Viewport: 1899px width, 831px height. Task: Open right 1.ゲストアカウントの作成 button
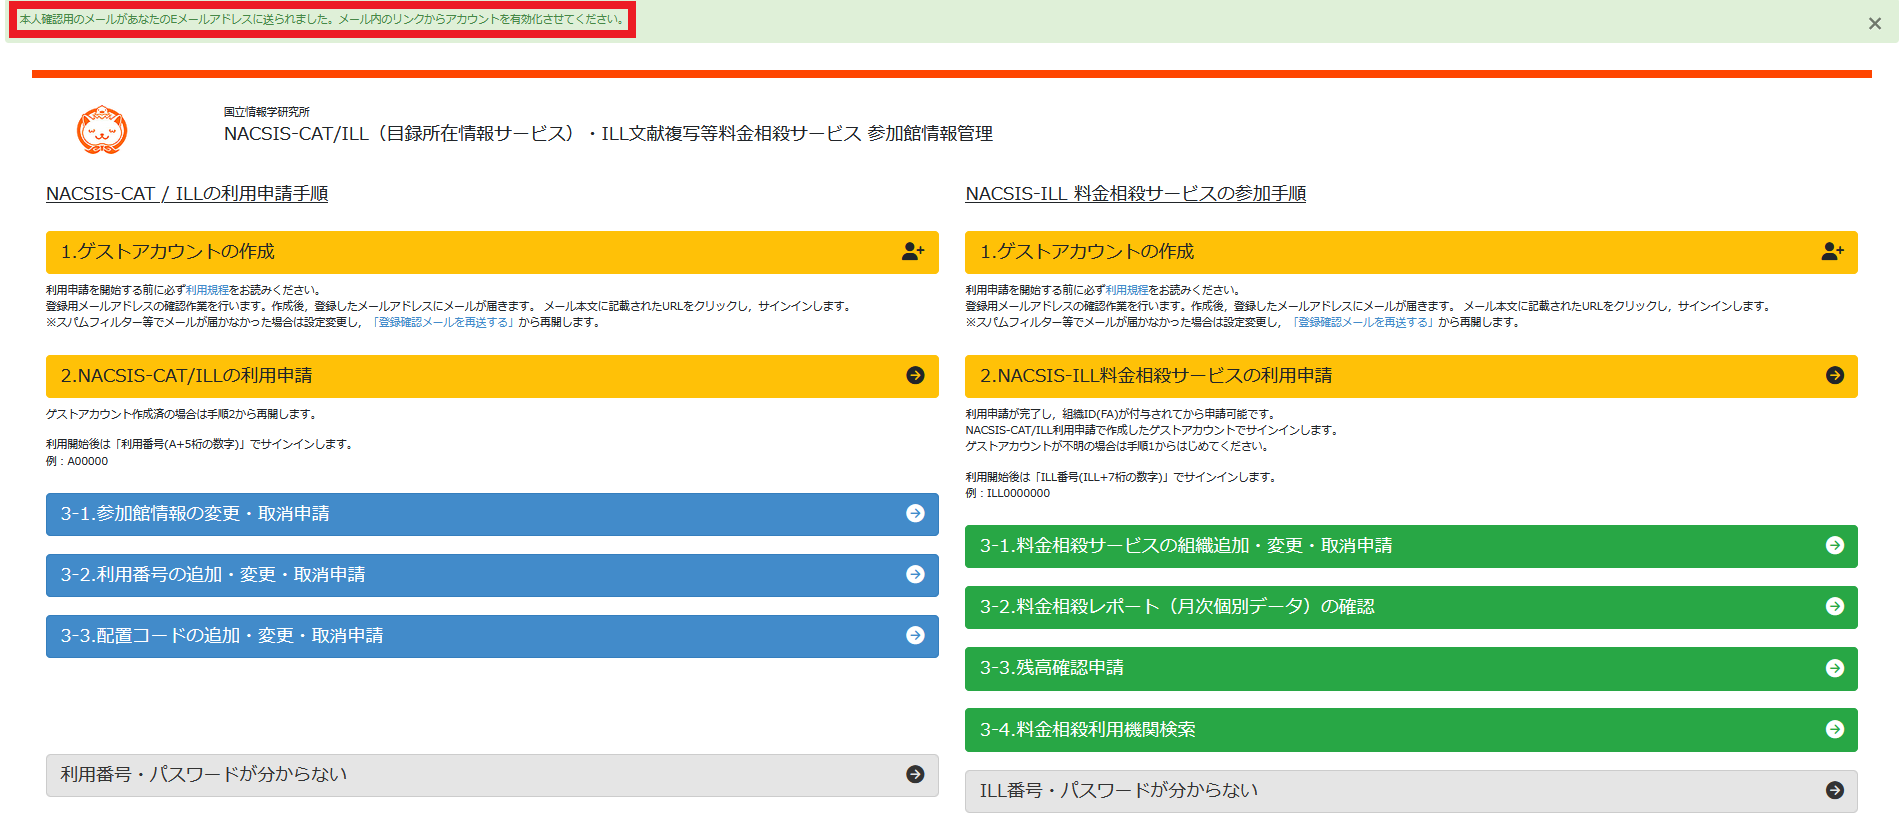(x=1411, y=252)
